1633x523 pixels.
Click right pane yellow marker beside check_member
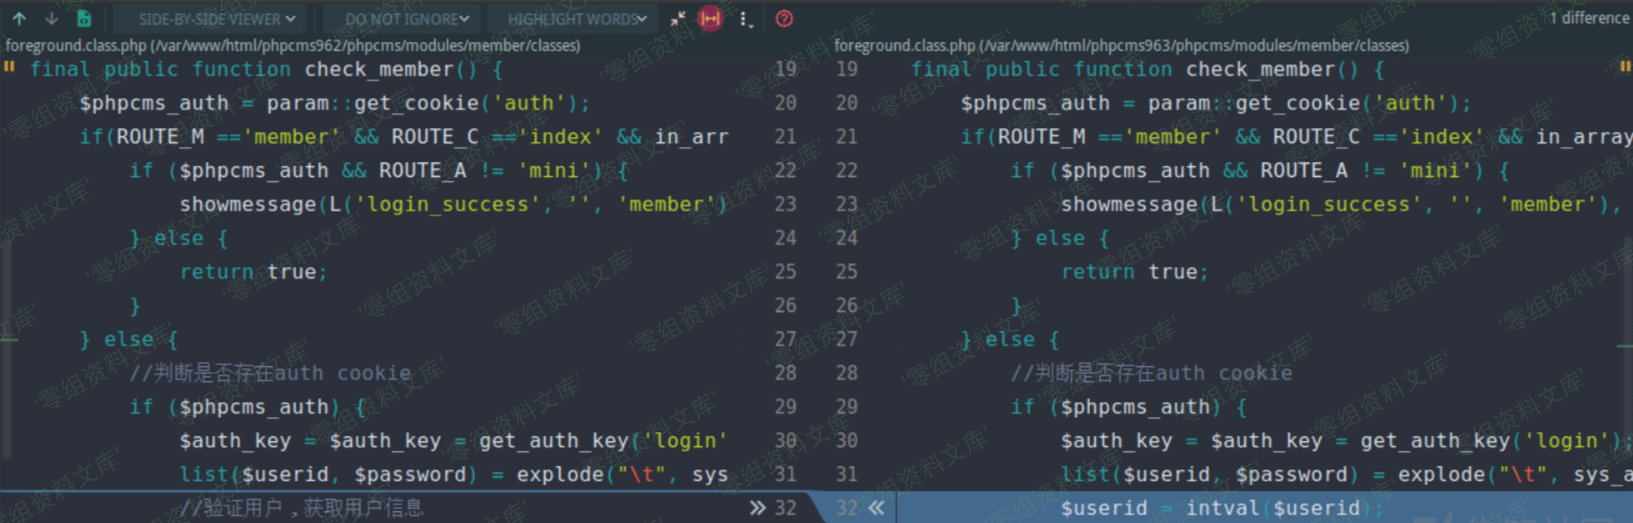pyautogui.click(x=1624, y=67)
